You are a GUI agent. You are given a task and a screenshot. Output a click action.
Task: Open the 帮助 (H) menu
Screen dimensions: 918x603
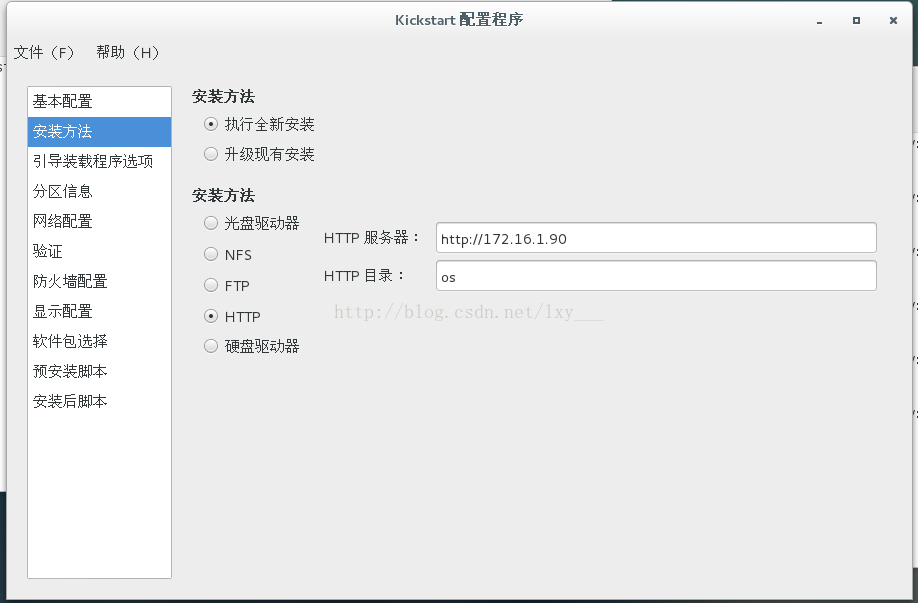(128, 53)
